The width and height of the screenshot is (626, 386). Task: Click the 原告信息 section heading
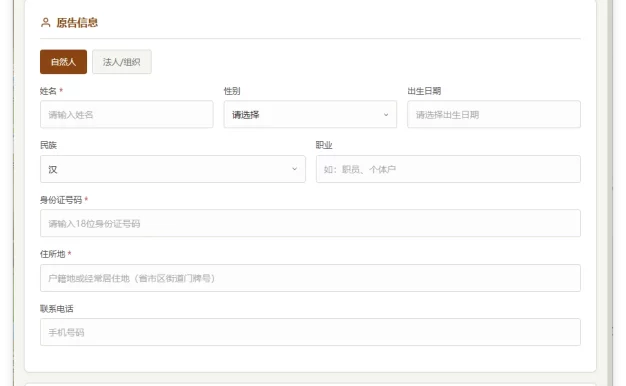(77, 23)
